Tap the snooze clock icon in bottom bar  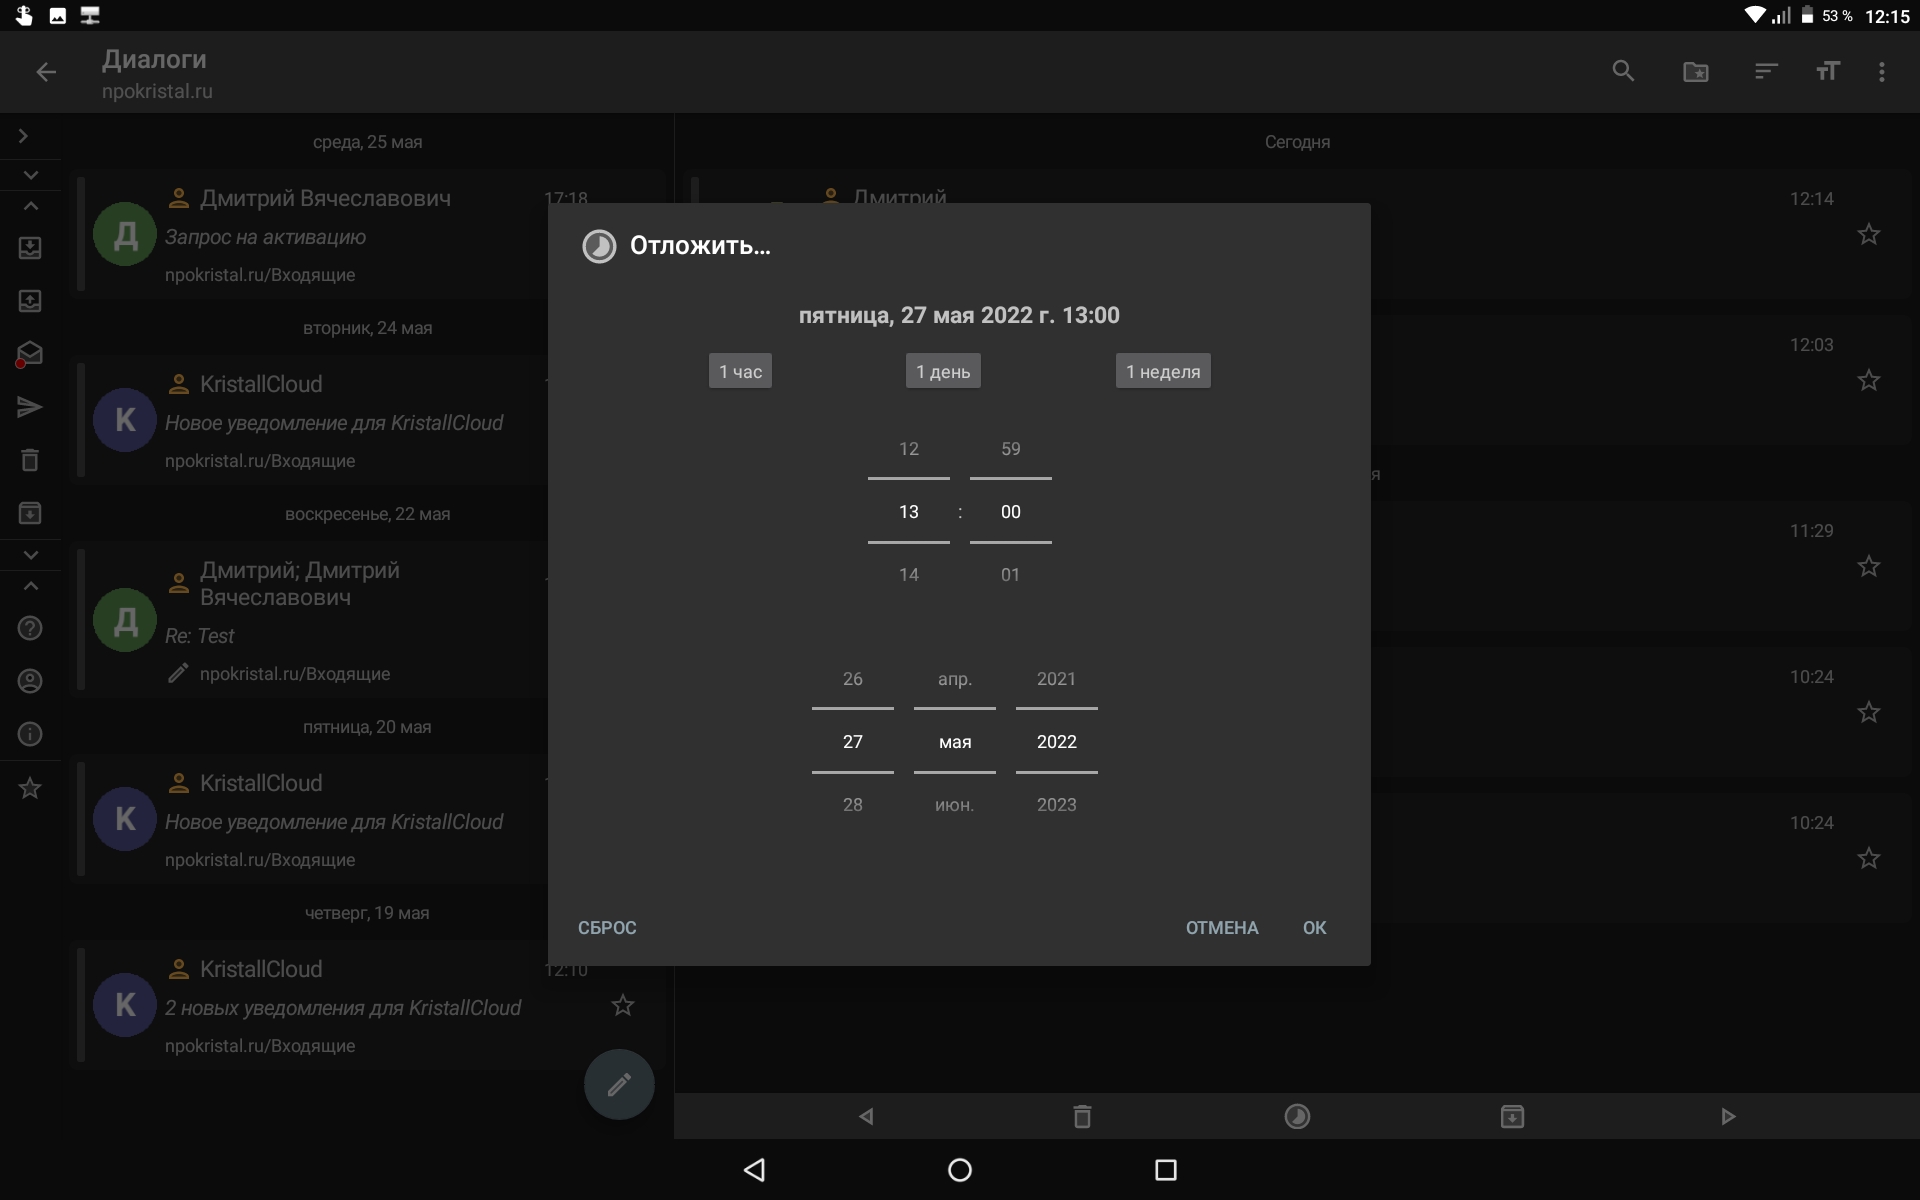[1297, 1116]
